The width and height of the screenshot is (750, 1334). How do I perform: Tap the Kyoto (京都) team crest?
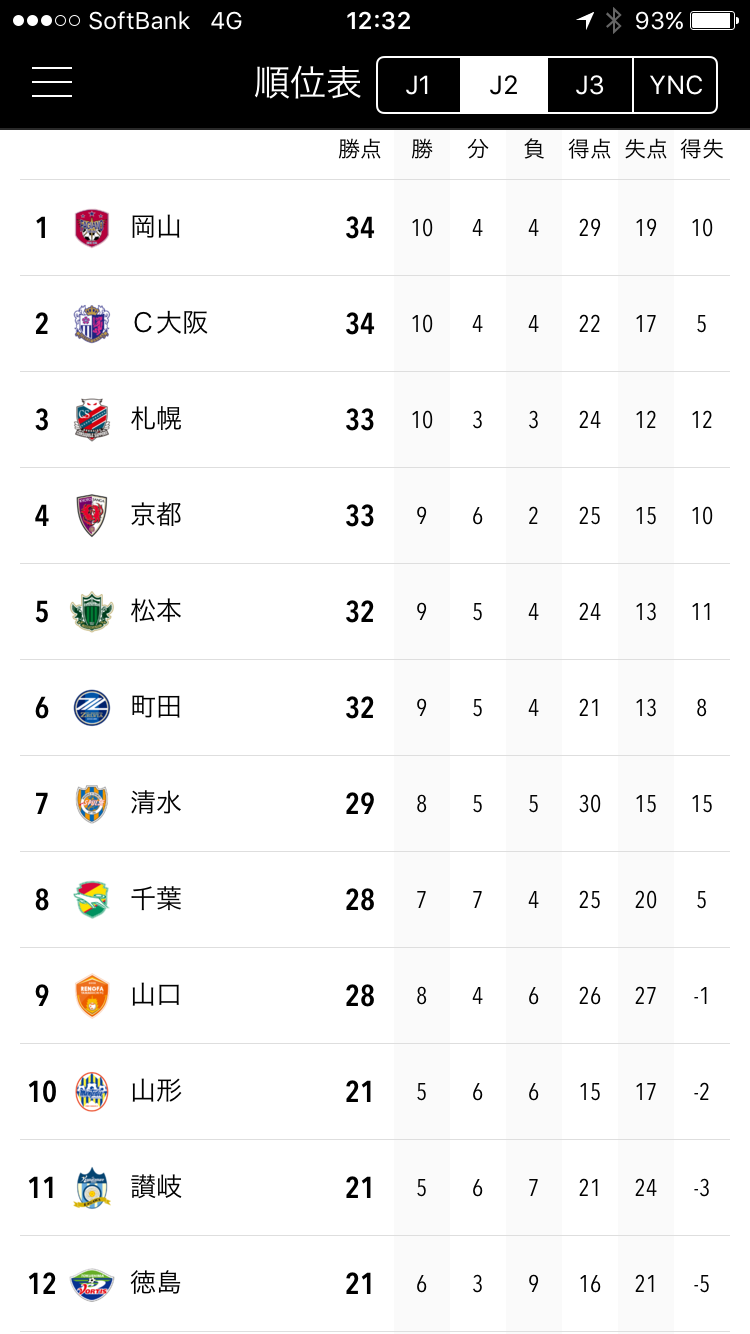(x=92, y=516)
